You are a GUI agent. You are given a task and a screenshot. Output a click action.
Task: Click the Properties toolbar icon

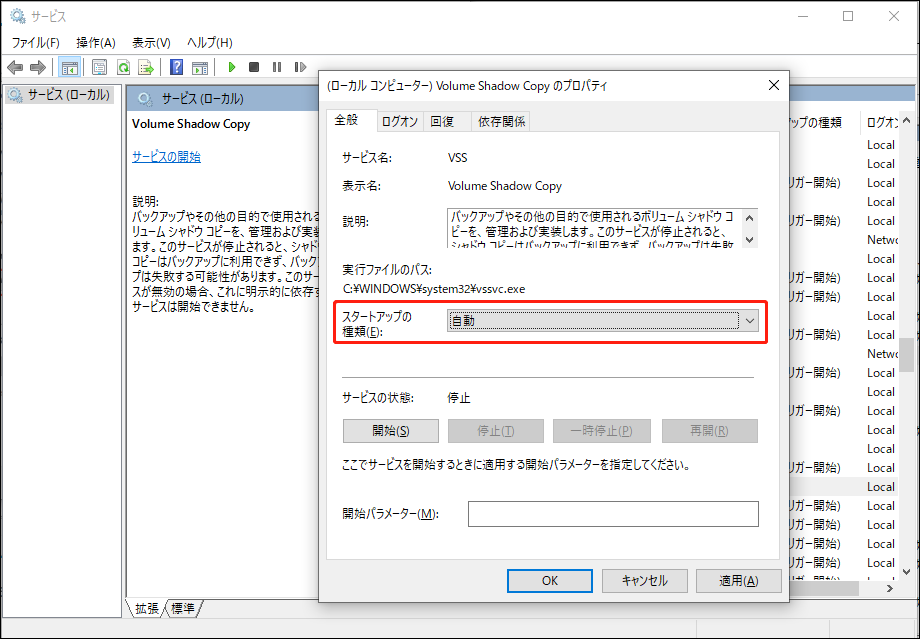click(x=97, y=67)
